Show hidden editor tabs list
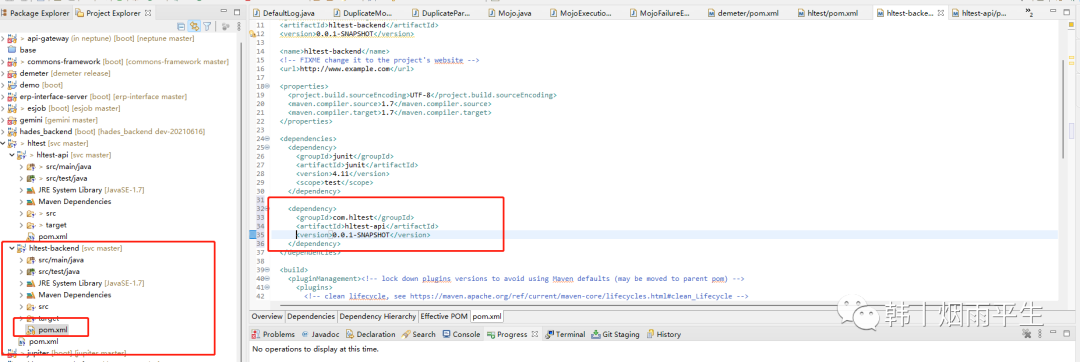 pos(1030,12)
